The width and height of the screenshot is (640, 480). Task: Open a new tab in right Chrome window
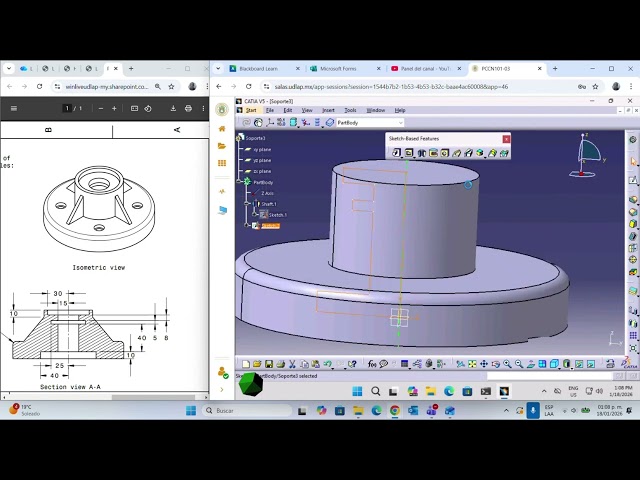point(555,69)
